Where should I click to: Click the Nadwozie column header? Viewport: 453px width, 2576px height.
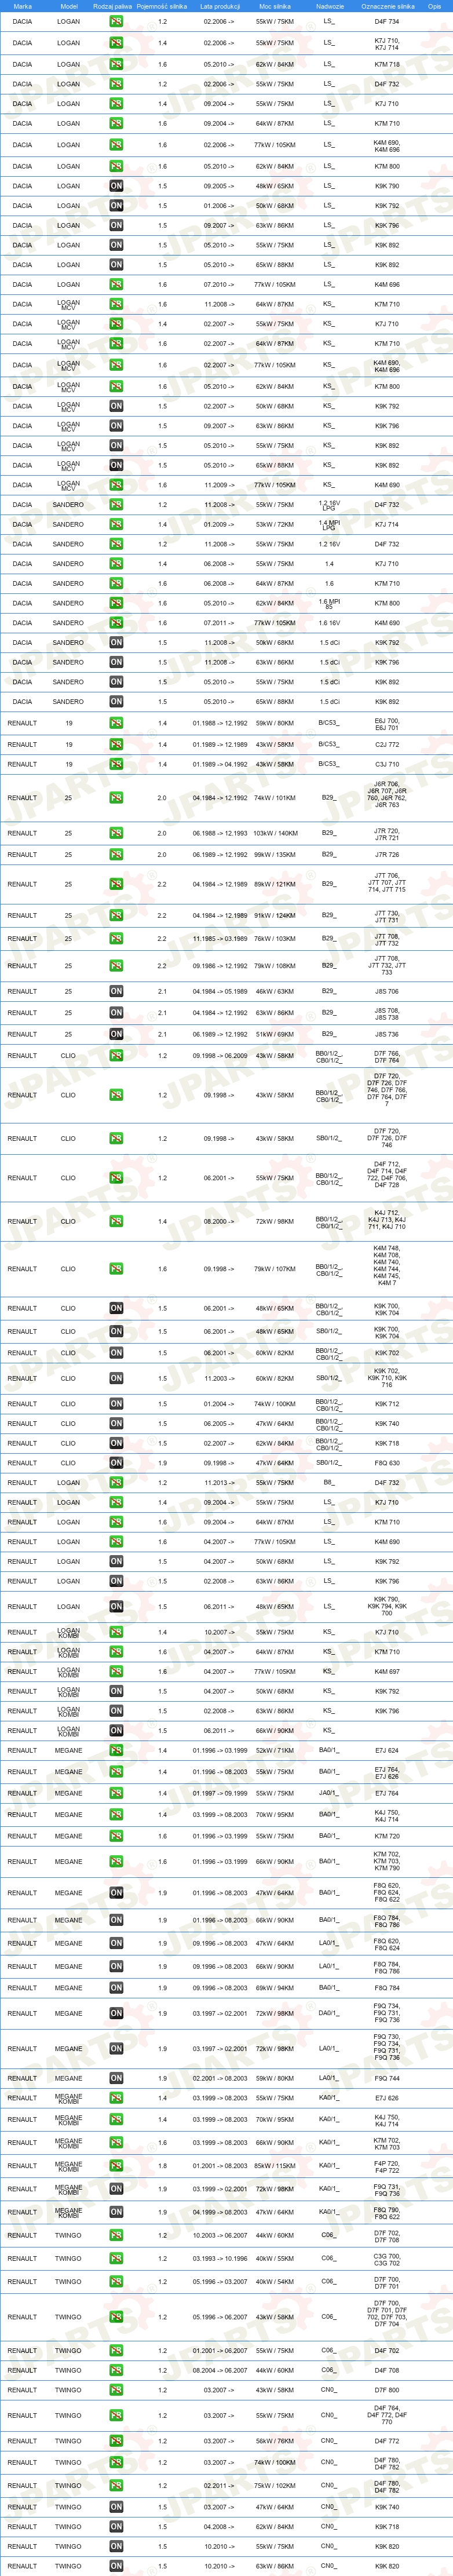(x=329, y=6)
